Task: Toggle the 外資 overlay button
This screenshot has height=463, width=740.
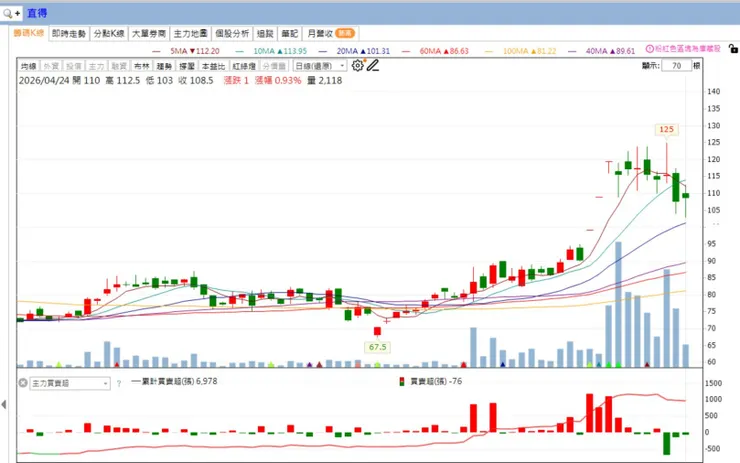Action: (x=51, y=66)
